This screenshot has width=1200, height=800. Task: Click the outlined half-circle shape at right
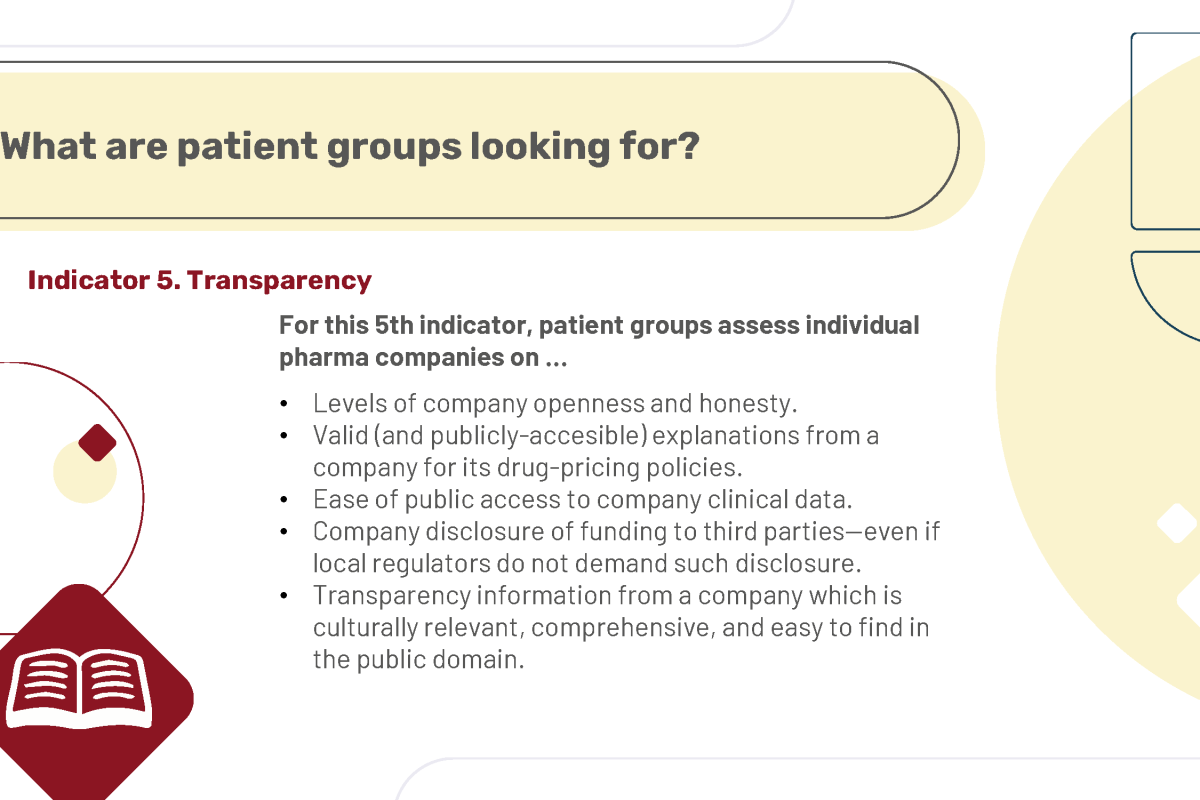(1166, 296)
